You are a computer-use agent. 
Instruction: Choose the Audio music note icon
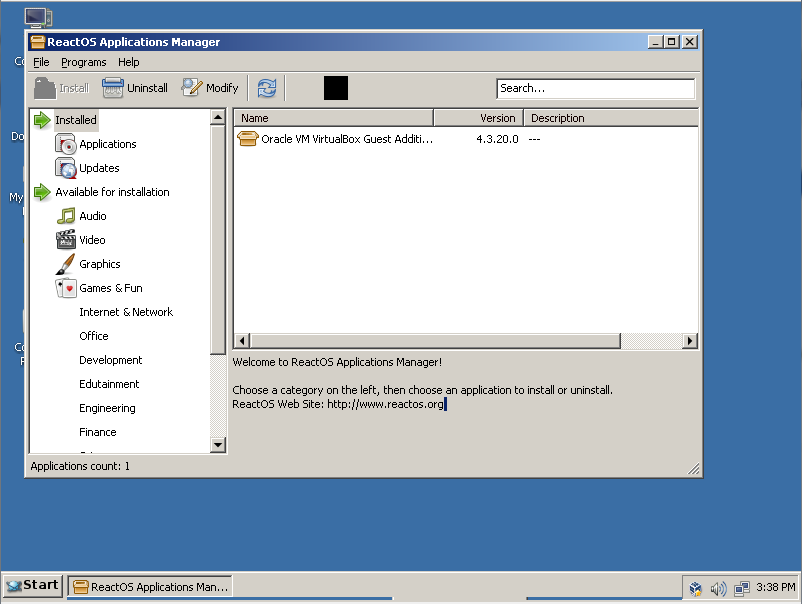click(65, 216)
